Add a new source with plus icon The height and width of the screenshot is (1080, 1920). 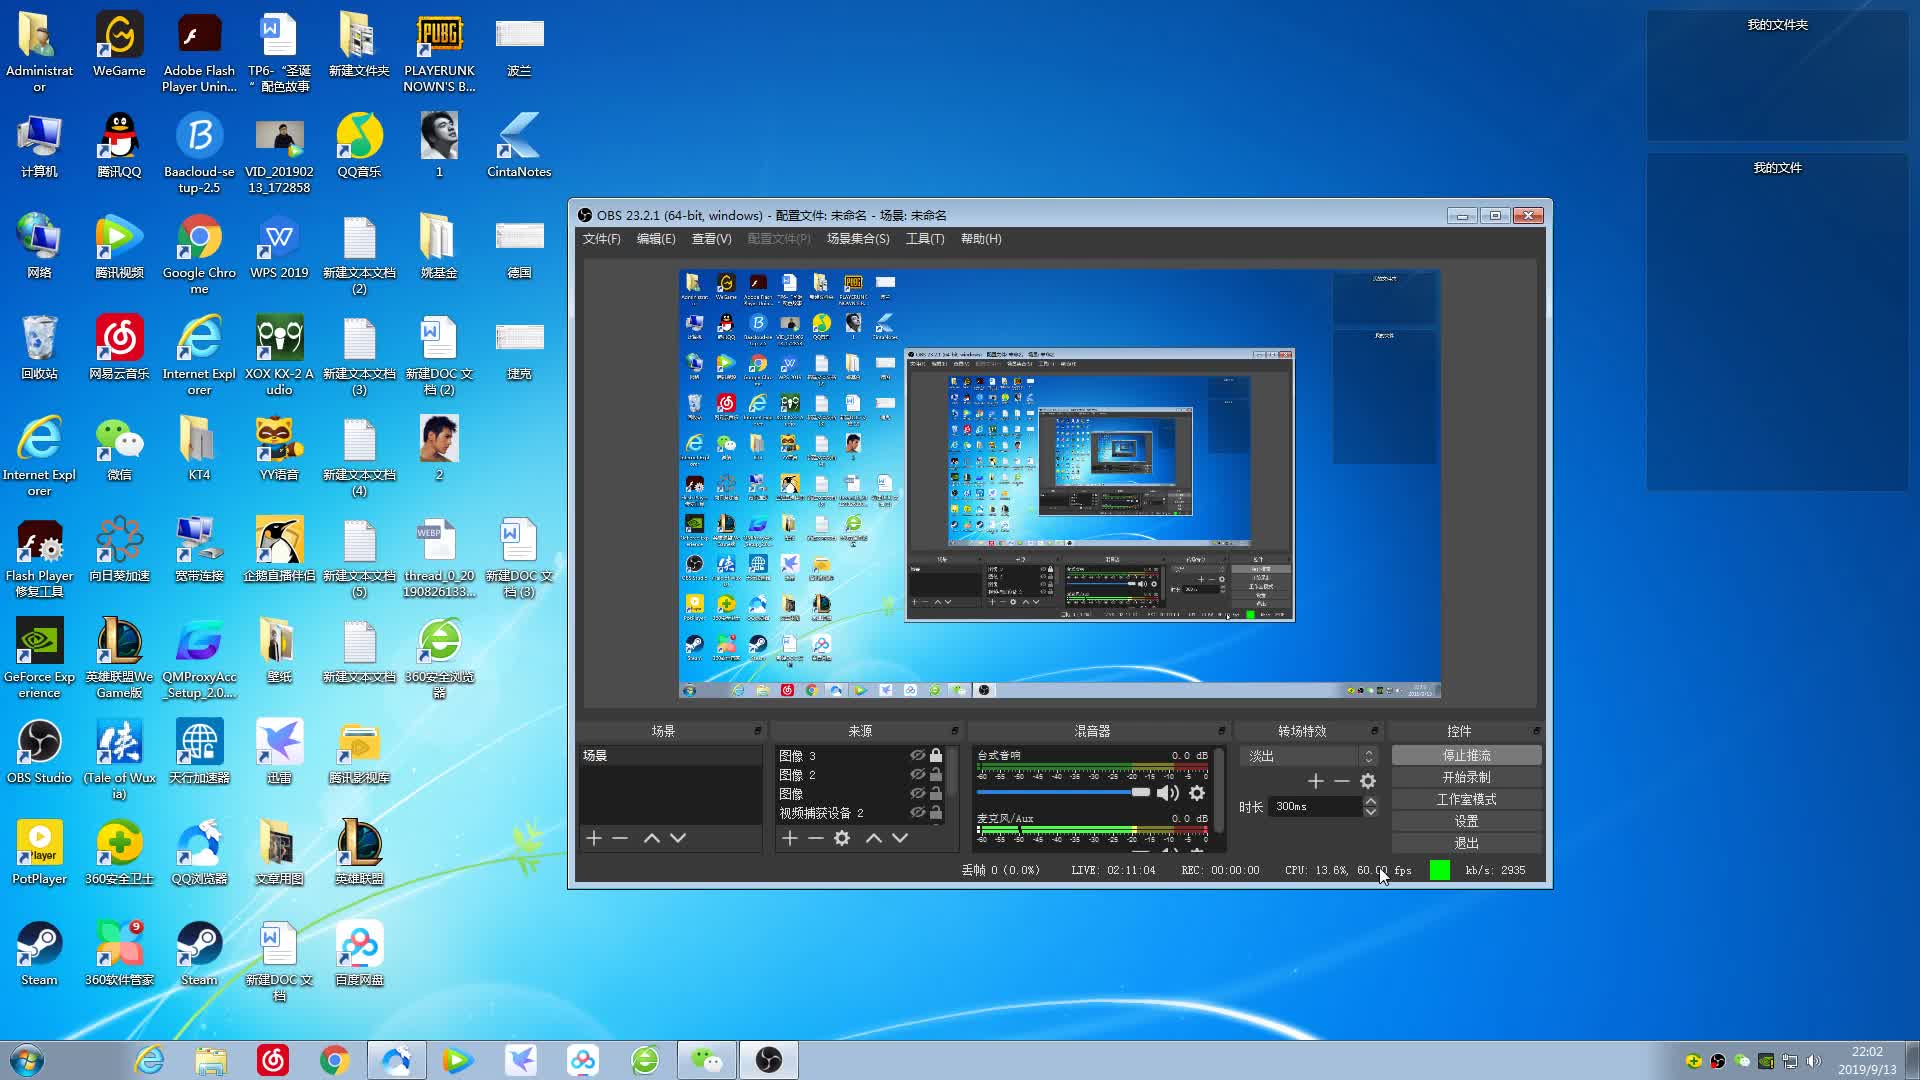point(790,838)
